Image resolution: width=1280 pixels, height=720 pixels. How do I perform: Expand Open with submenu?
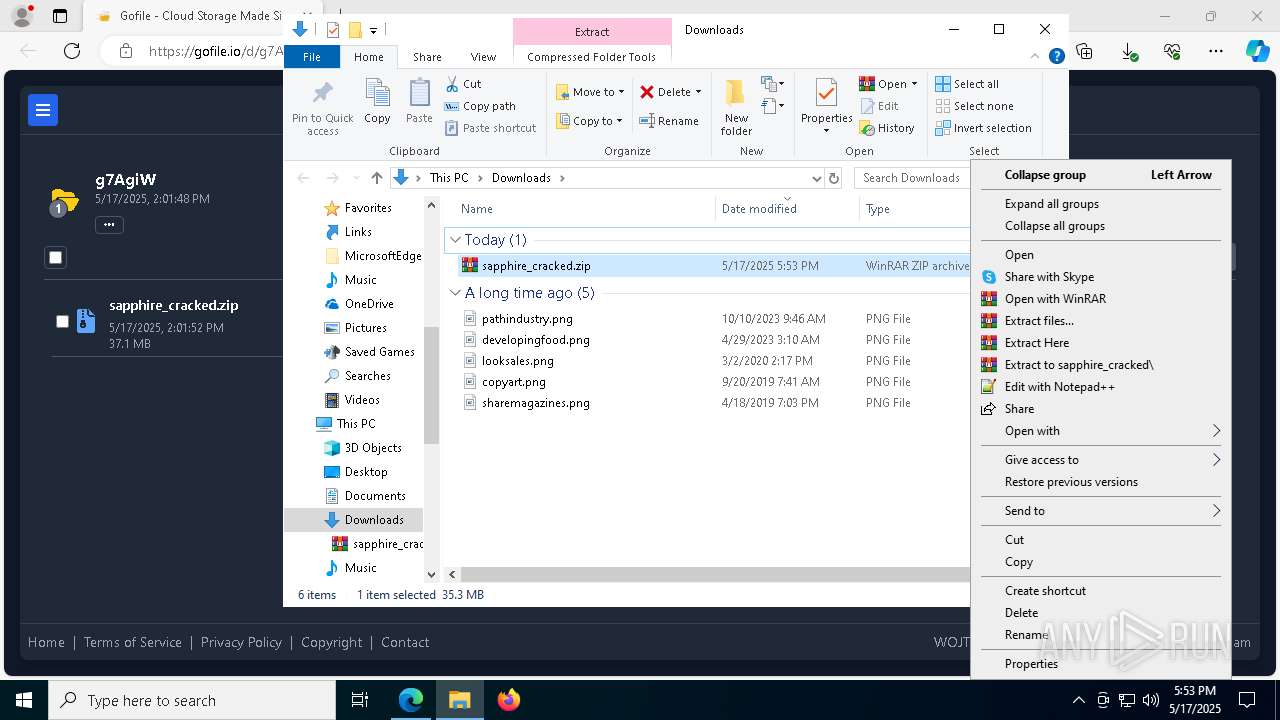(x=1100, y=431)
